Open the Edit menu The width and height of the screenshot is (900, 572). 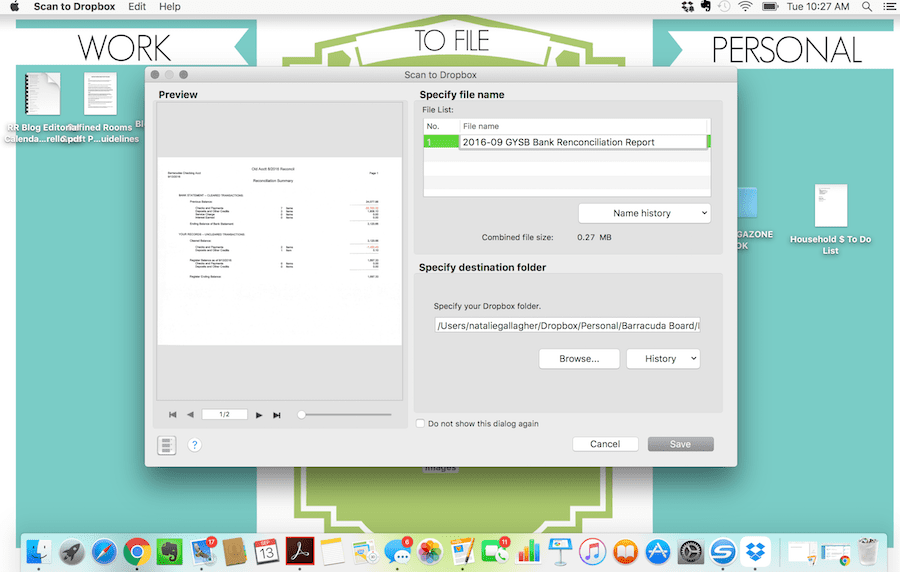pyautogui.click(x=137, y=6)
